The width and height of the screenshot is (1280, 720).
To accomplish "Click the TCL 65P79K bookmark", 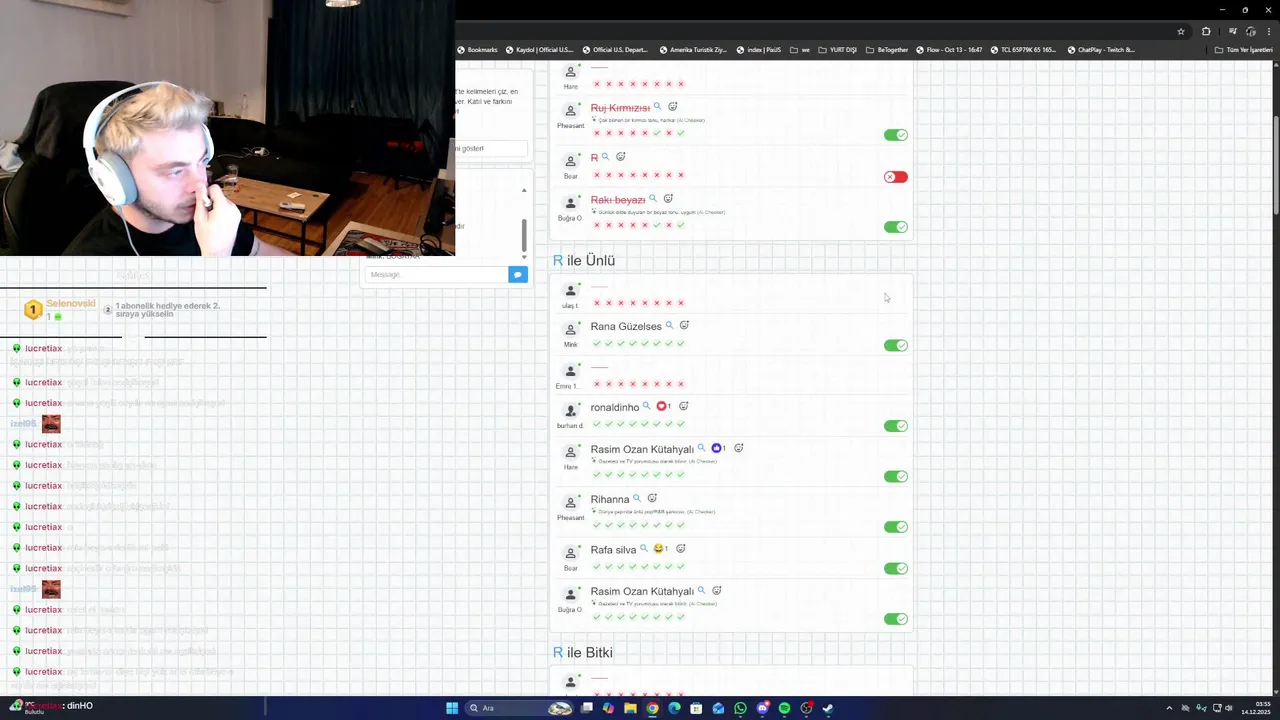I will 1024,50.
